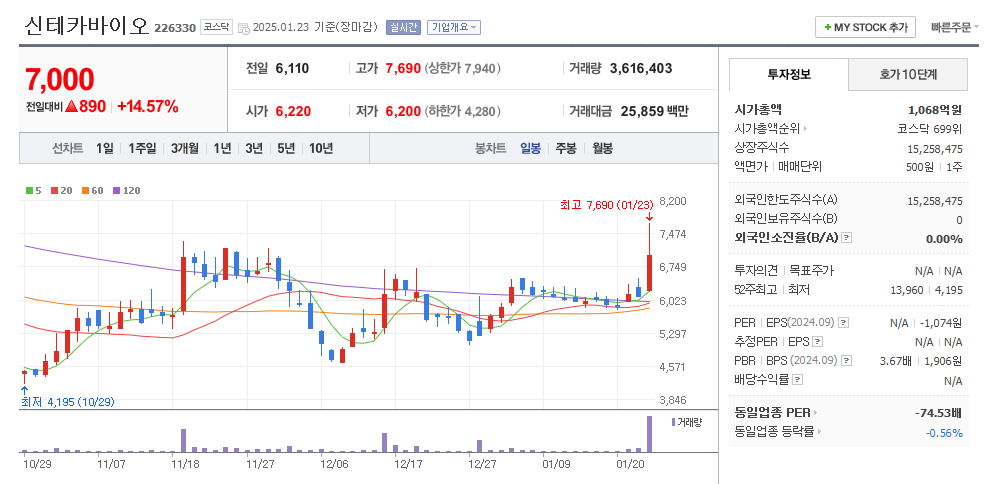Click the 동일업종 PER link
Viewport: 988px width, 484px height.
pyautogui.click(x=773, y=413)
